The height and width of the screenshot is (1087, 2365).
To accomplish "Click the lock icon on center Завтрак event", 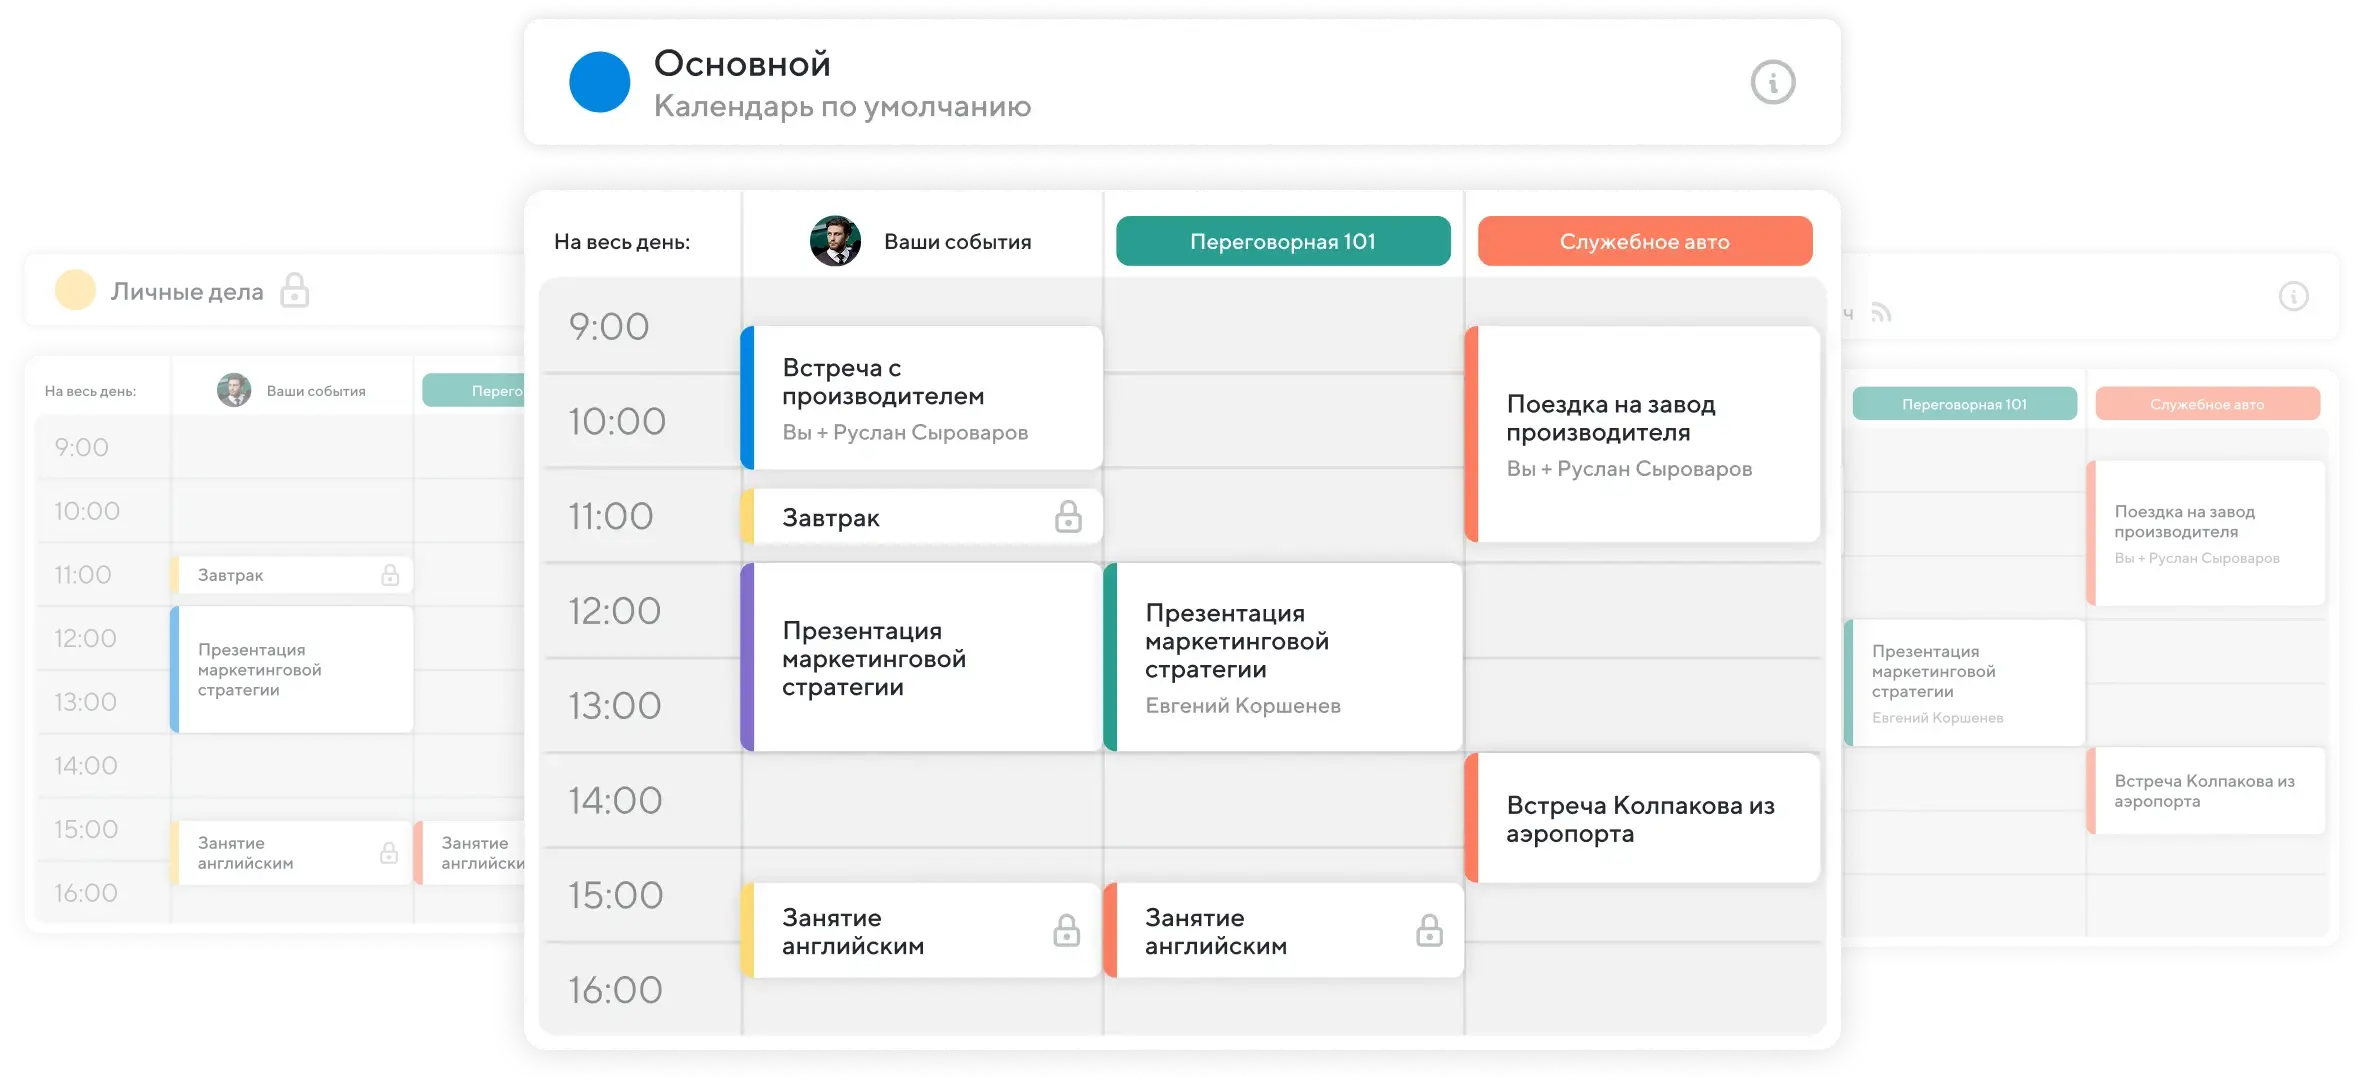I will (1068, 517).
